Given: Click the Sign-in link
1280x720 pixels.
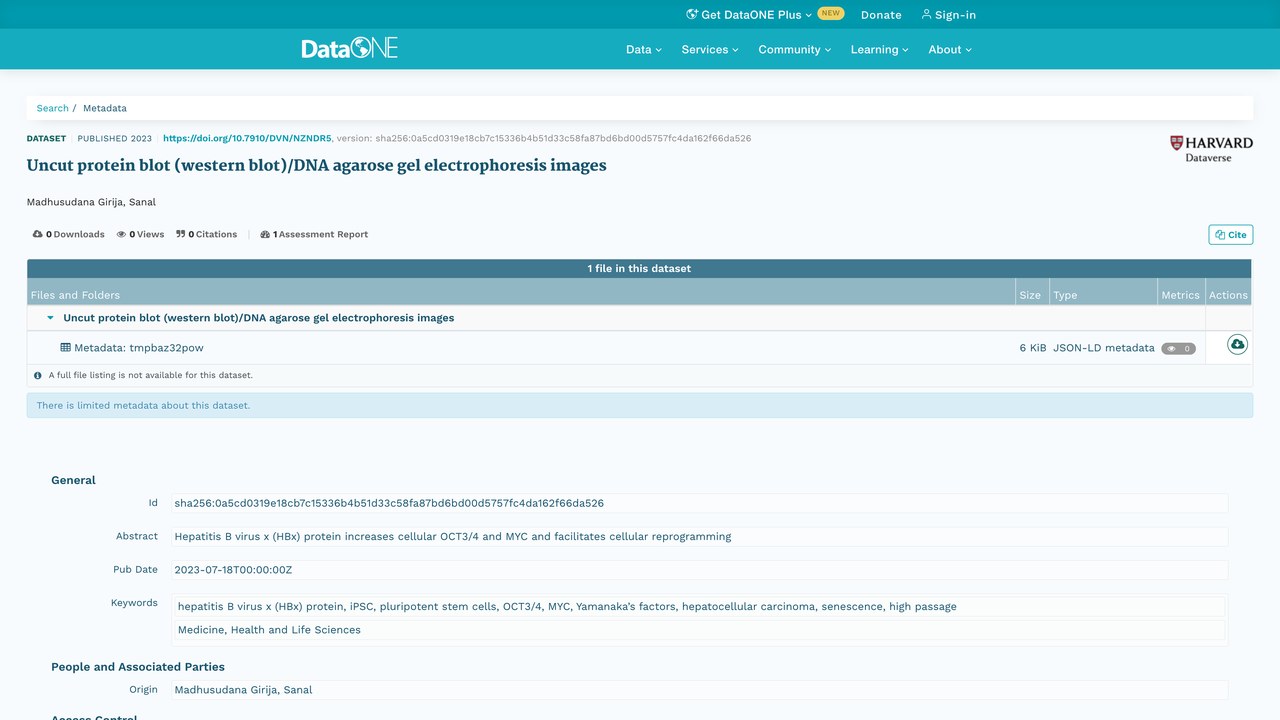Looking at the screenshot, I should tap(948, 15).
